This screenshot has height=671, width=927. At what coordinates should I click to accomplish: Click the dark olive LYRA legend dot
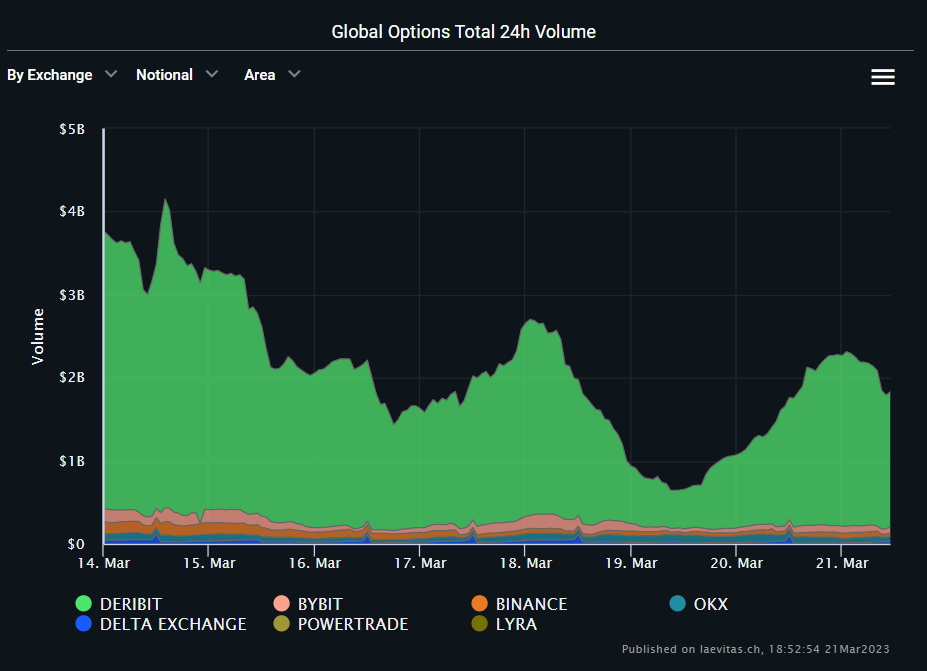pos(479,624)
